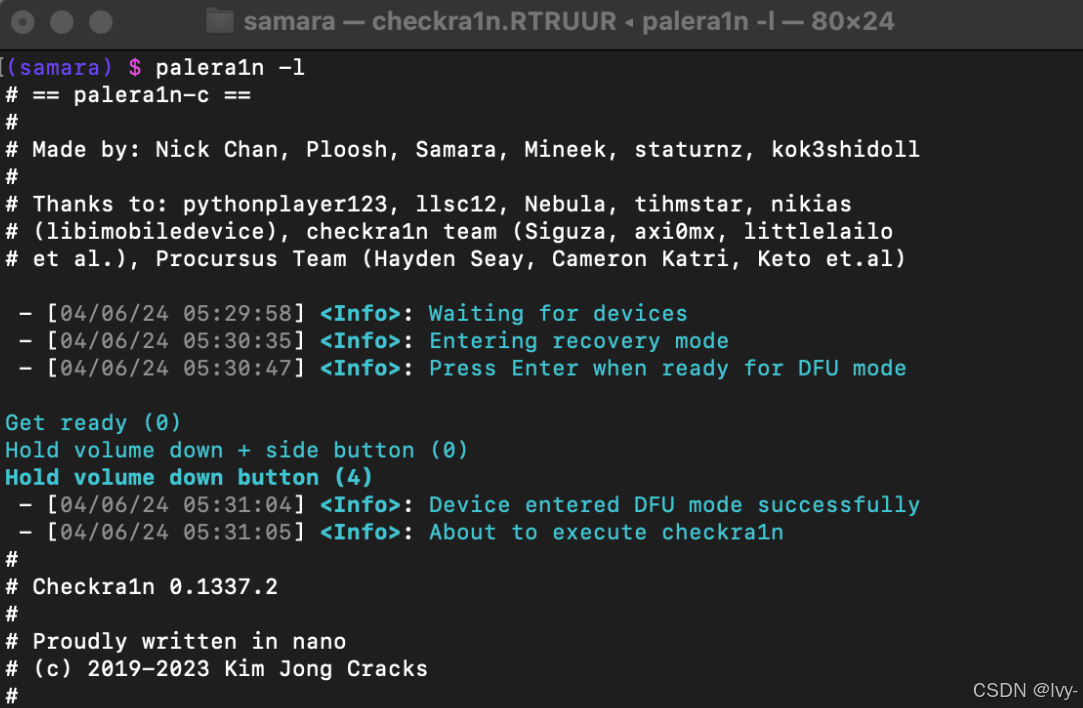This screenshot has width=1083, height=708.
Task: Click the green zoom window button
Action: pyautogui.click(x=100, y=22)
